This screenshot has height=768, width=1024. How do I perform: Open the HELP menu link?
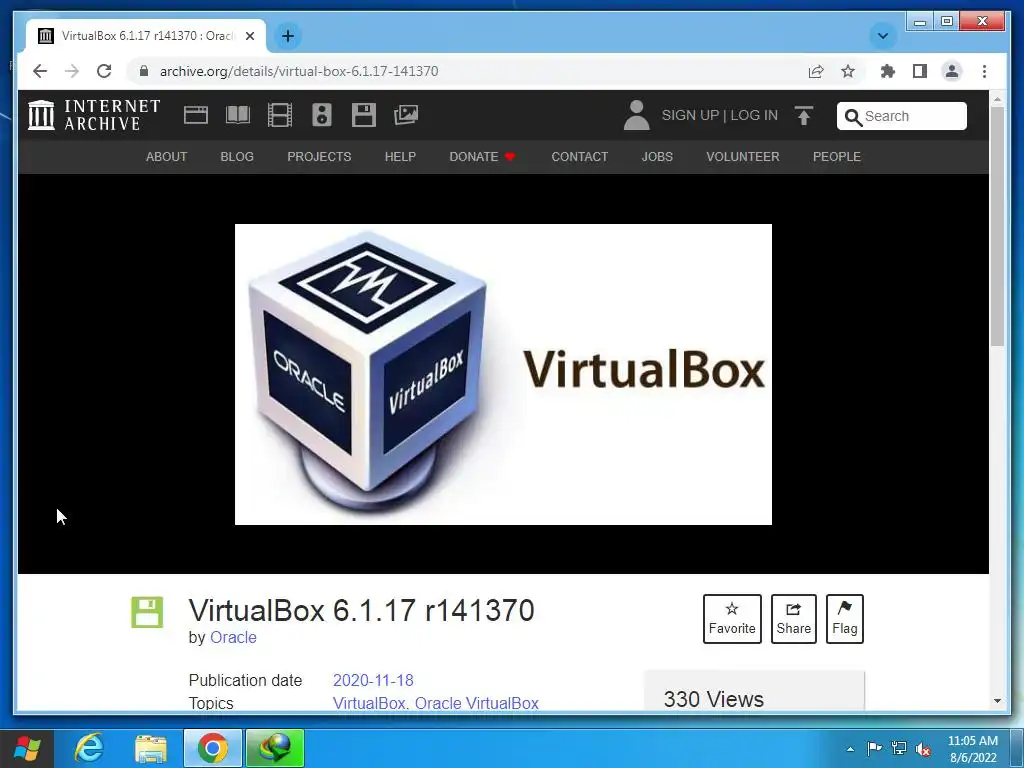point(400,157)
